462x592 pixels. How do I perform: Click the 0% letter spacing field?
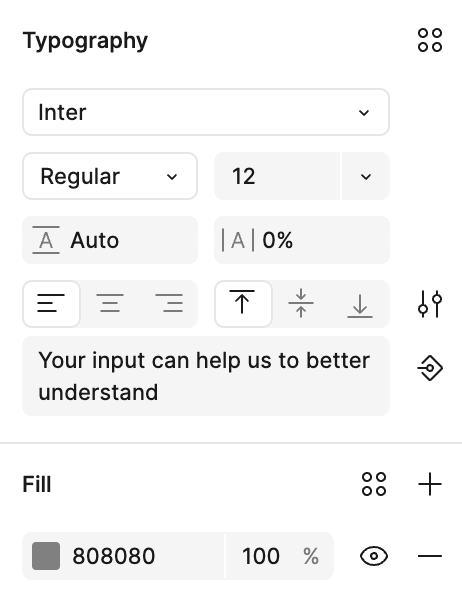coord(302,240)
